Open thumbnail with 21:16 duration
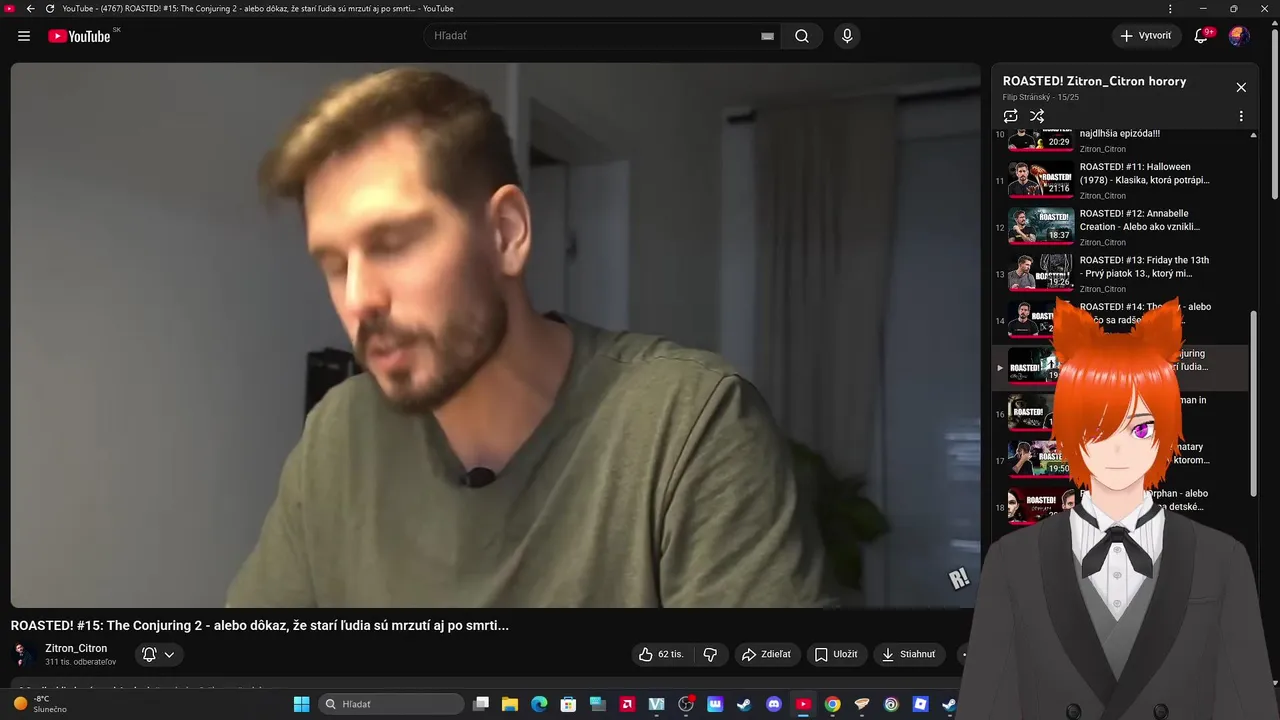Image resolution: width=1280 pixels, height=720 pixels. coord(1040,180)
